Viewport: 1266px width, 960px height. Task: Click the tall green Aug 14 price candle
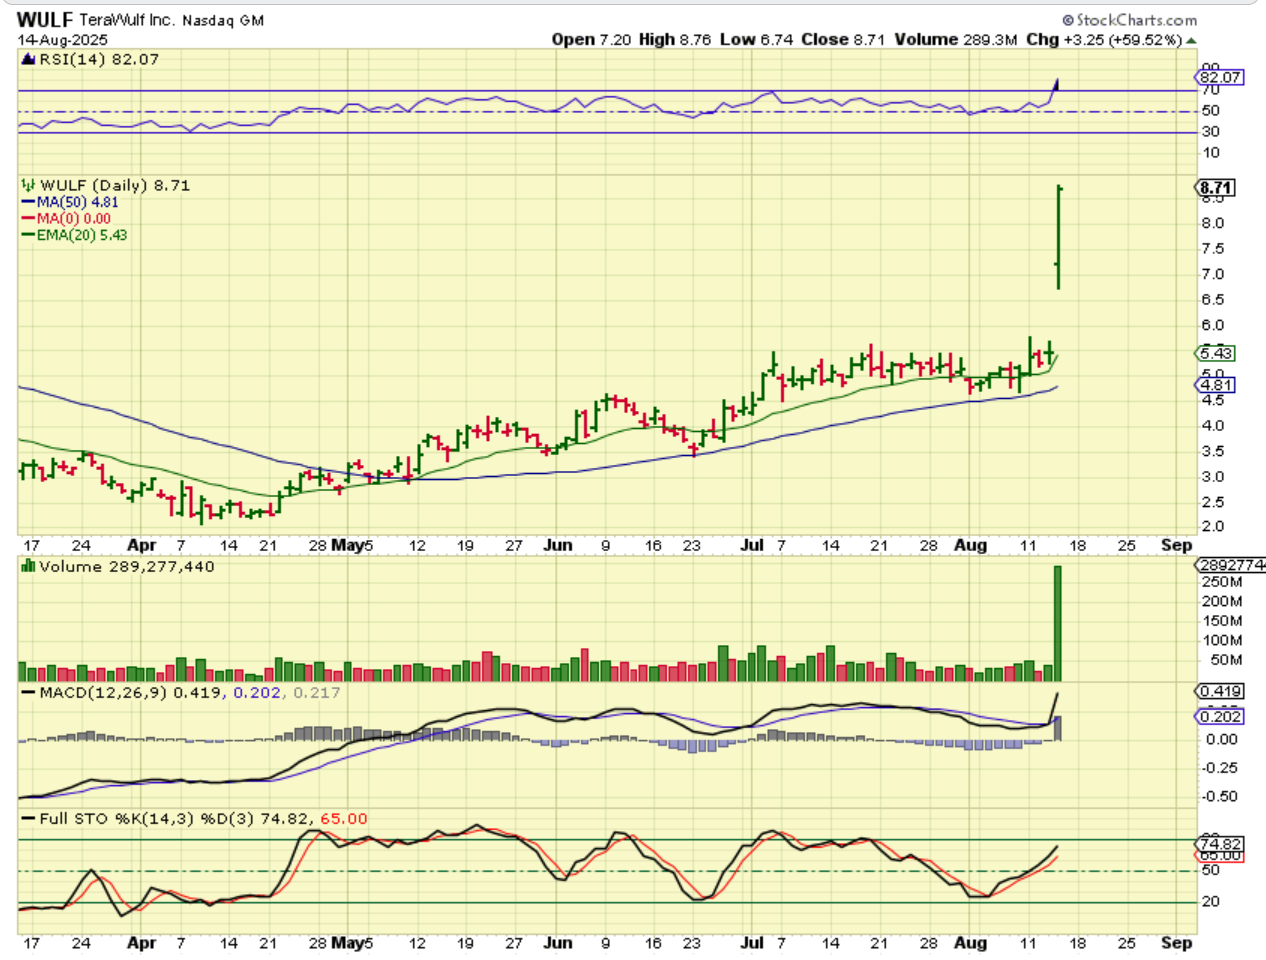pos(1058,238)
